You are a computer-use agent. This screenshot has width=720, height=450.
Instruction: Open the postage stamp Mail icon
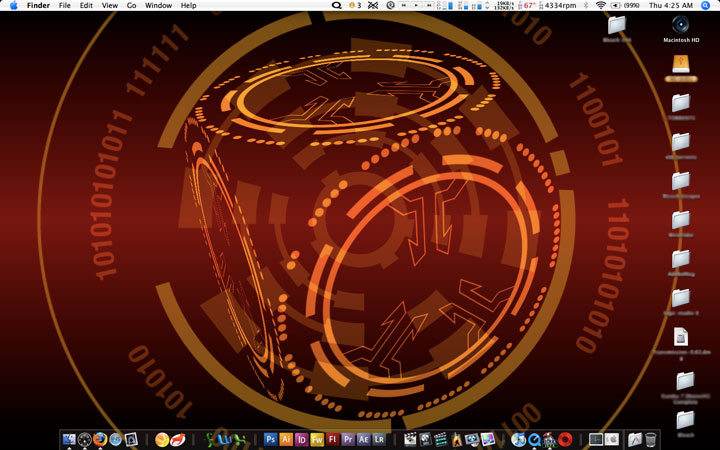click(x=131, y=439)
